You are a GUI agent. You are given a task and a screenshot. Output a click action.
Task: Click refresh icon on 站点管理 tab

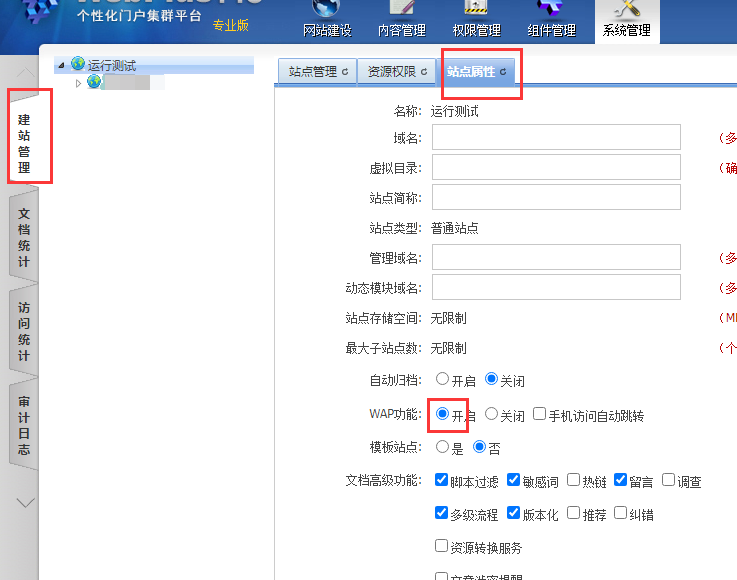point(345,72)
